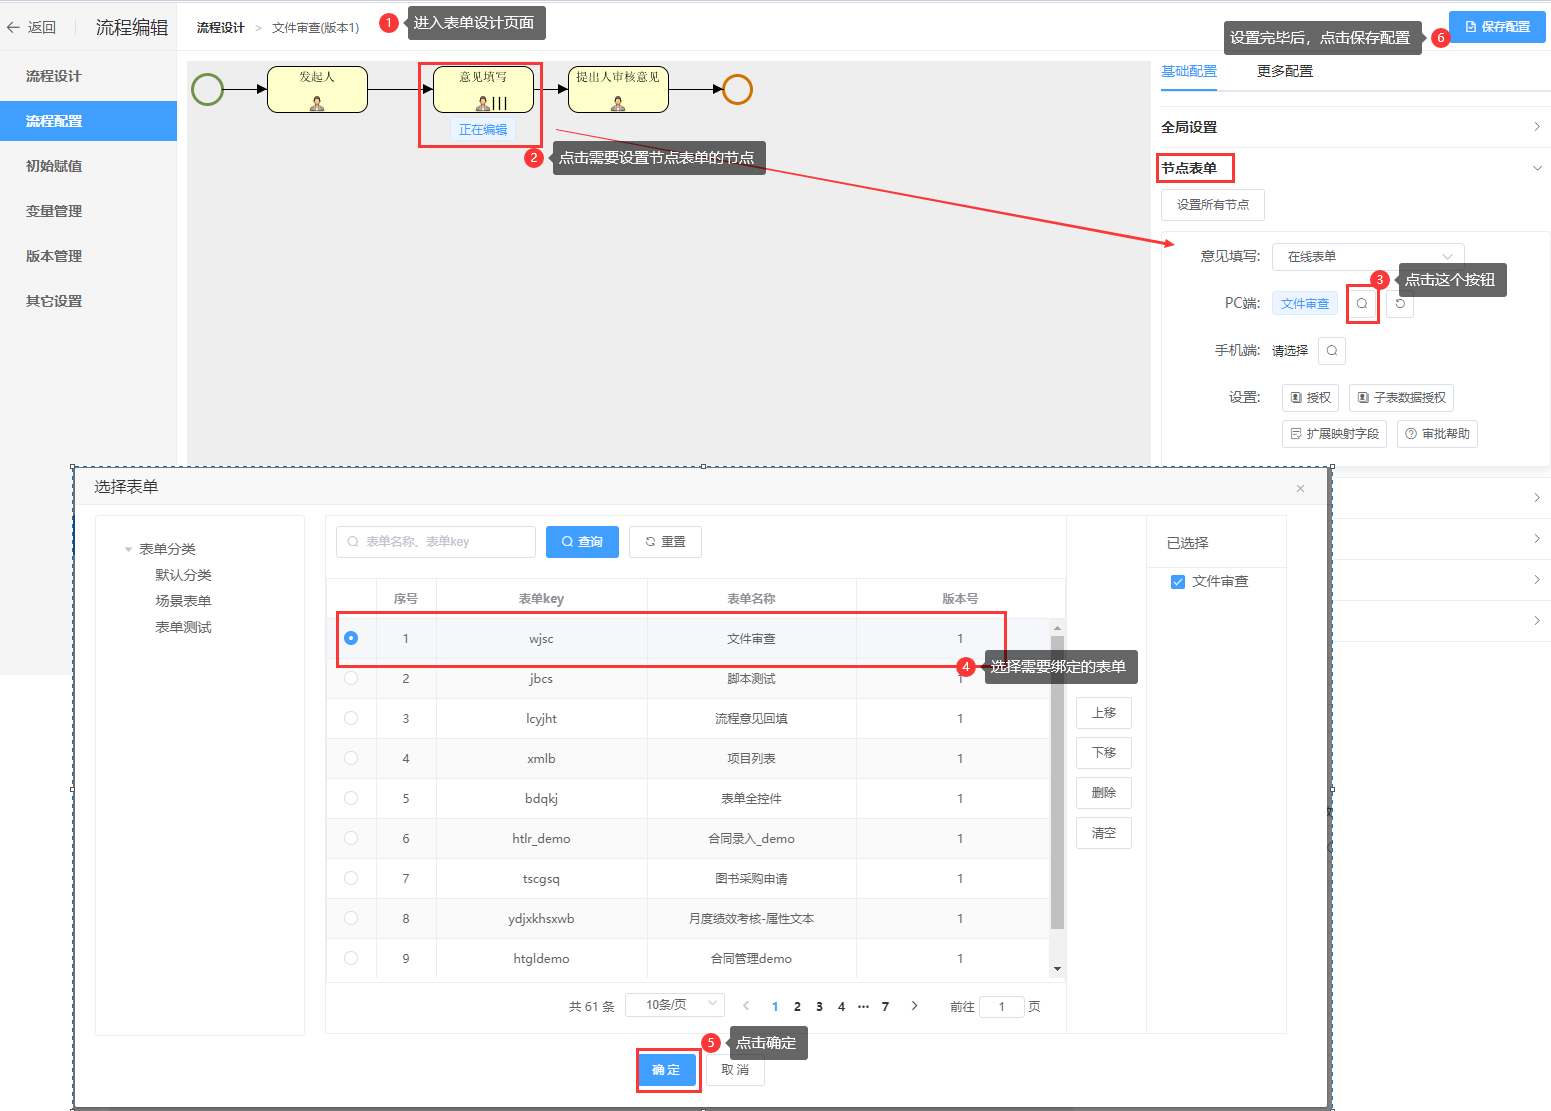
Task: Click the 子表数据授权 button
Action: [x=1401, y=398]
